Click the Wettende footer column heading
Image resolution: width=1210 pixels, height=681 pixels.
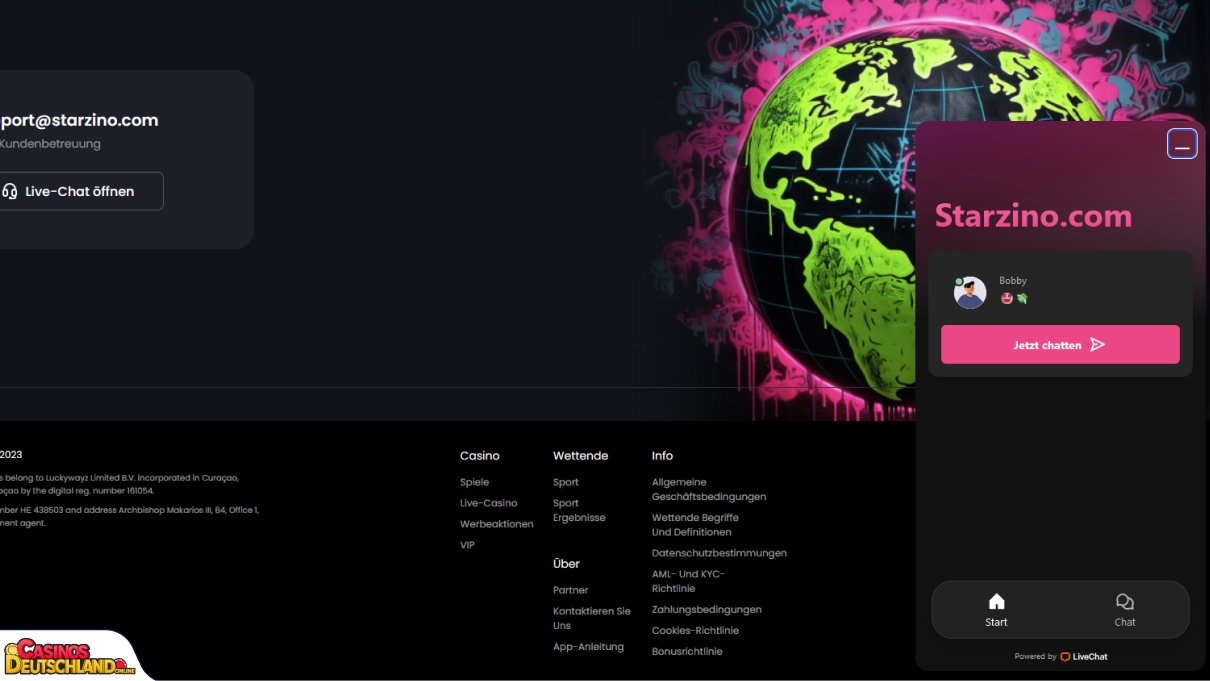tap(580, 456)
